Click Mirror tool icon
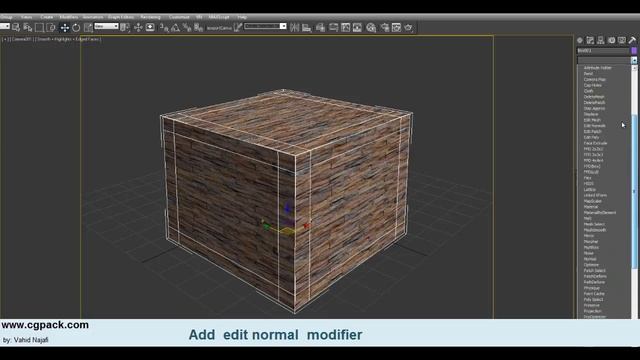 click(294, 27)
